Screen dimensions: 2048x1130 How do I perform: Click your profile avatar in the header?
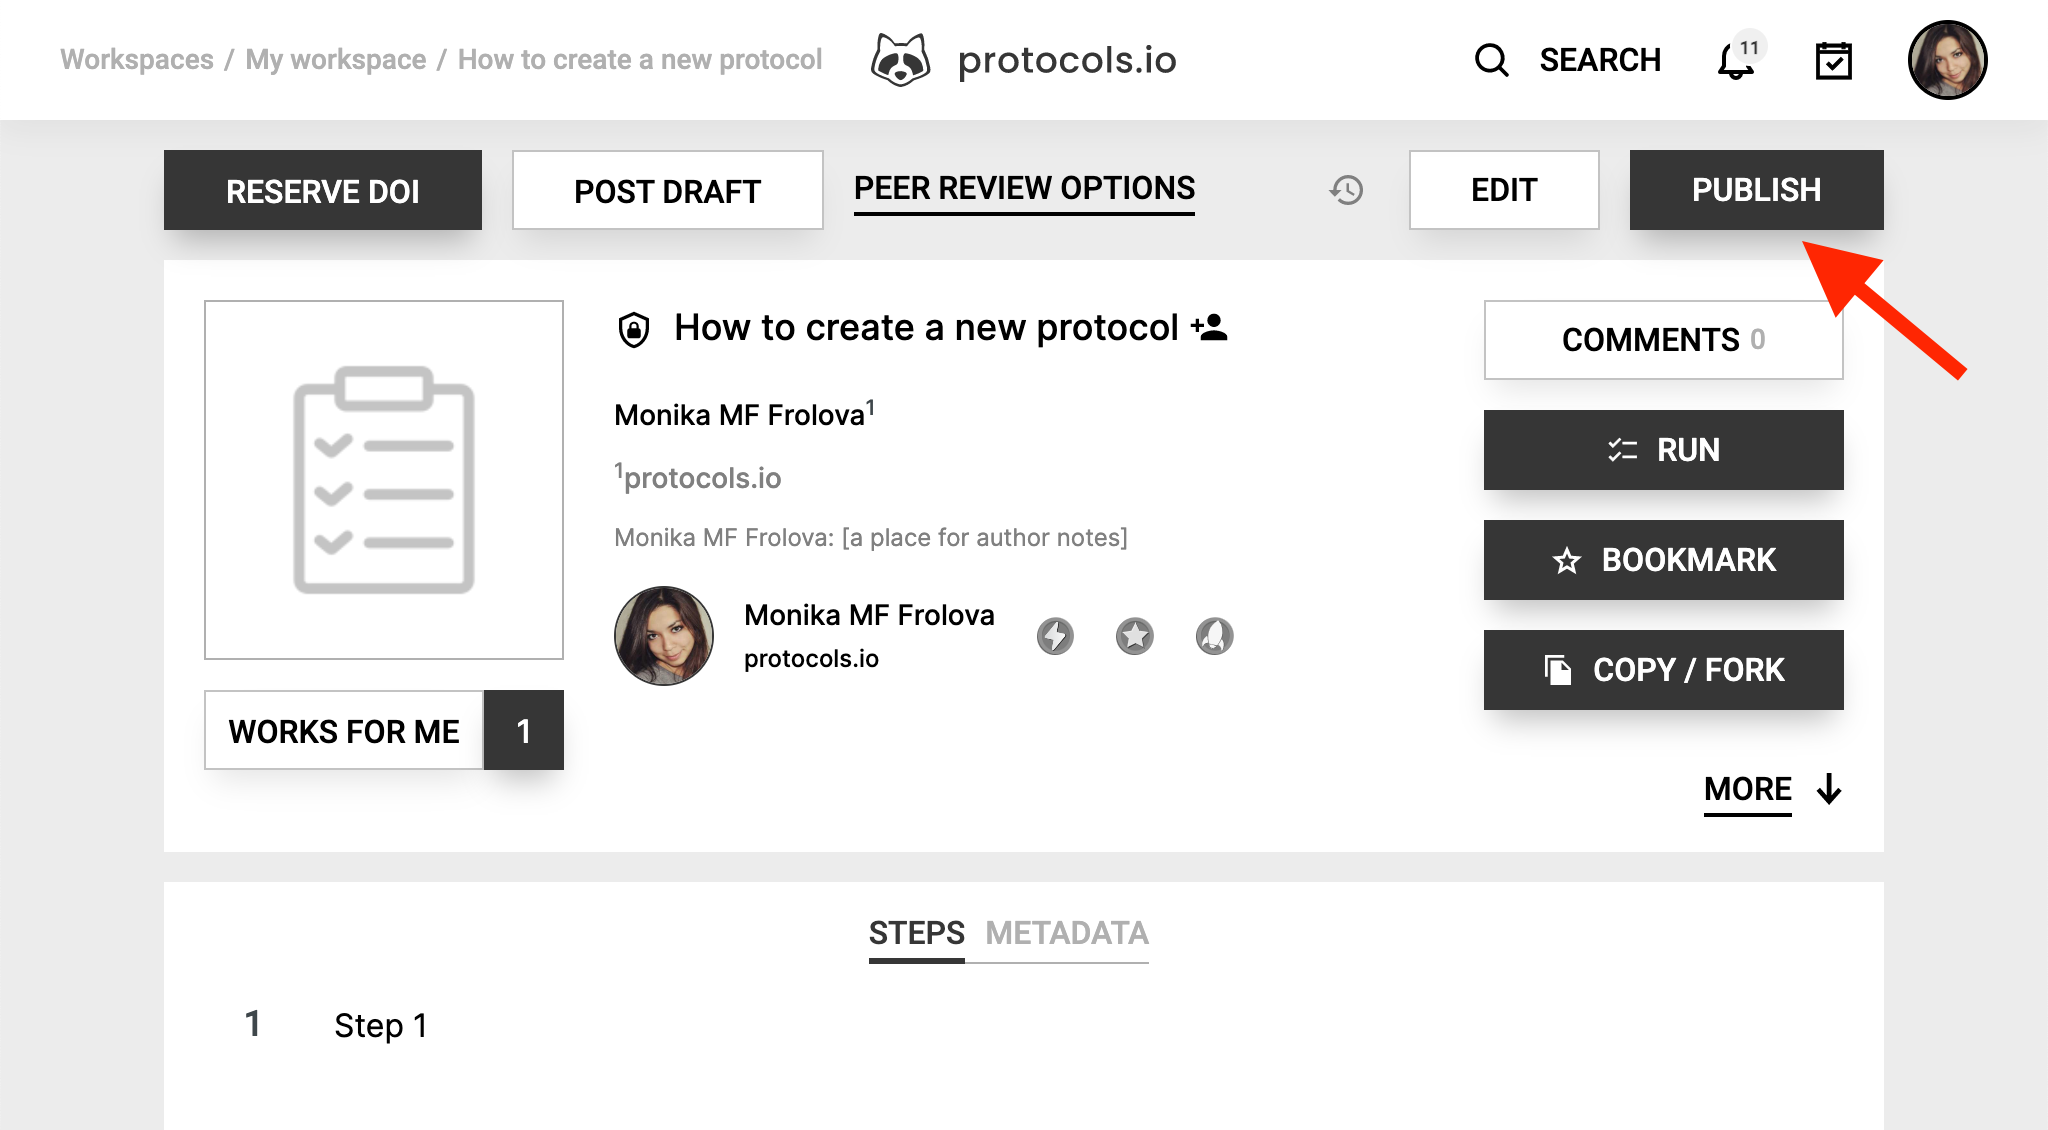pyautogui.click(x=1947, y=60)
